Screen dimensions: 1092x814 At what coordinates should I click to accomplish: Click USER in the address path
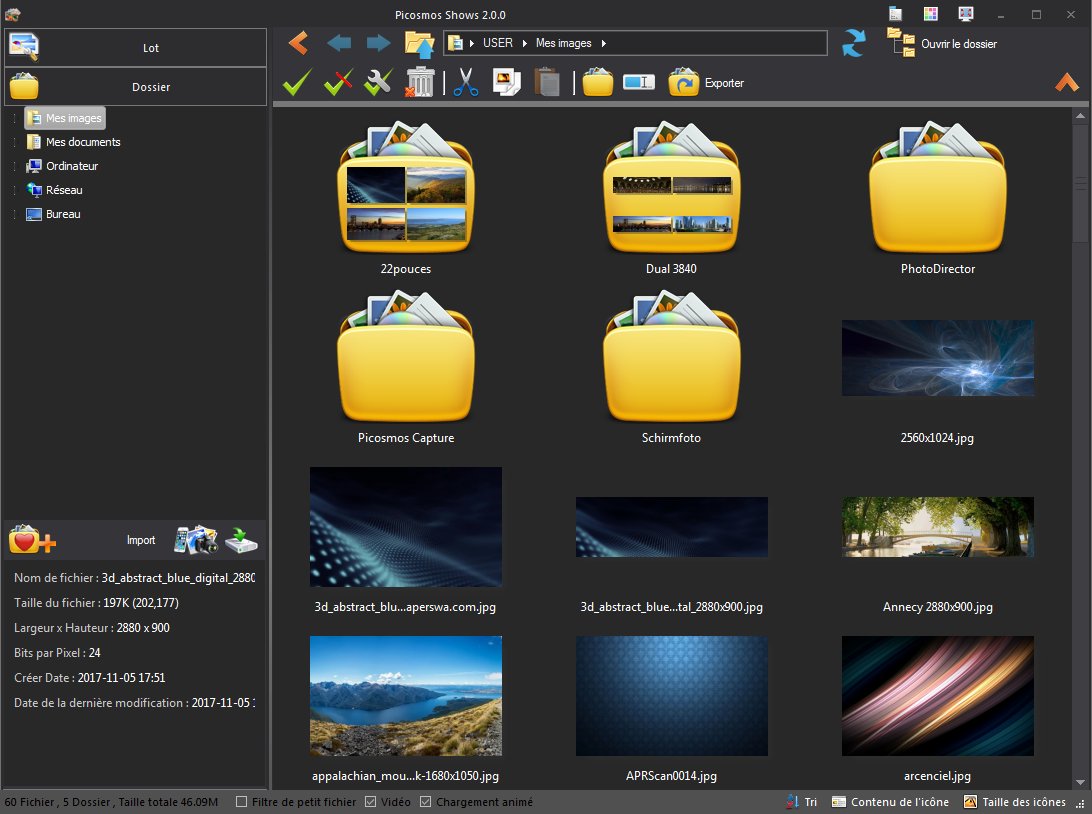[x=498, y=43]
